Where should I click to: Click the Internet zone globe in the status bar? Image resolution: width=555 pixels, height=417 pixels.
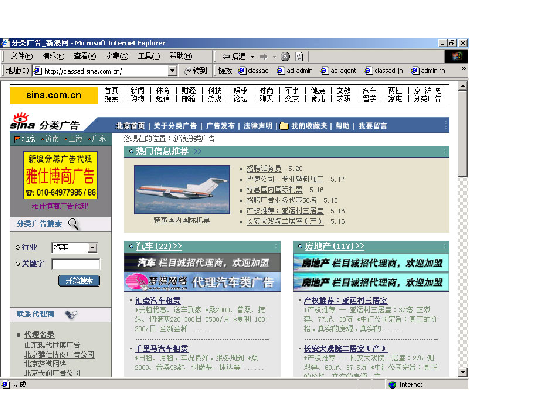click(x=392, y=384)
